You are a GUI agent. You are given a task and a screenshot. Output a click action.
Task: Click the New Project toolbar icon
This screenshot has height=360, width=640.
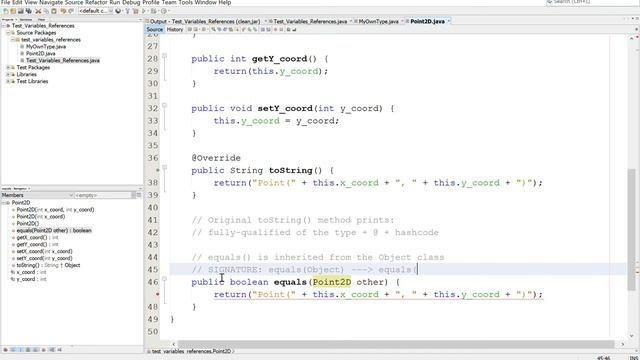[x=13, y=11]
